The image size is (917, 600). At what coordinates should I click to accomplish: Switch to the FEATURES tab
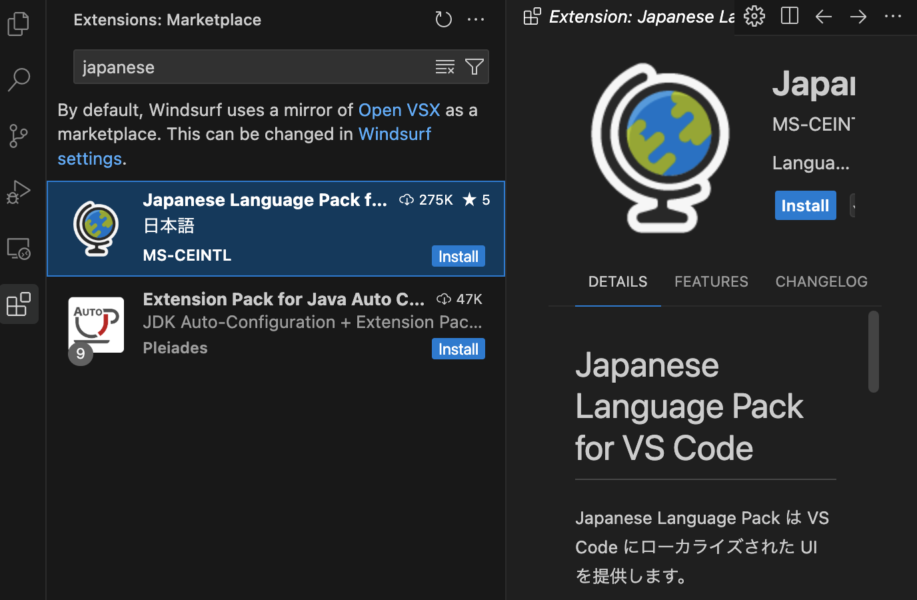tap(711, 282)
